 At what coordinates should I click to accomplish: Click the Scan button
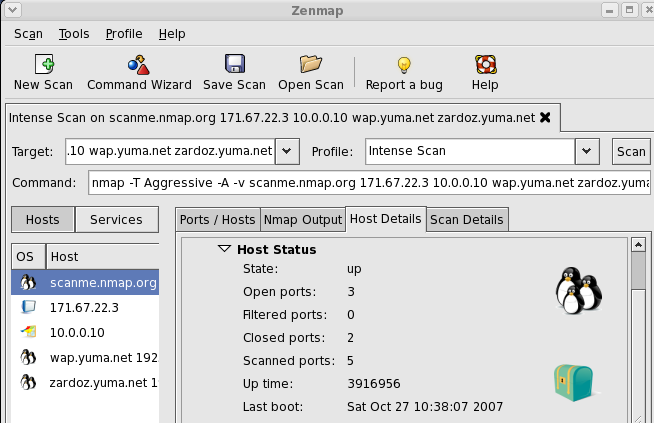click(x=631, y=151)
